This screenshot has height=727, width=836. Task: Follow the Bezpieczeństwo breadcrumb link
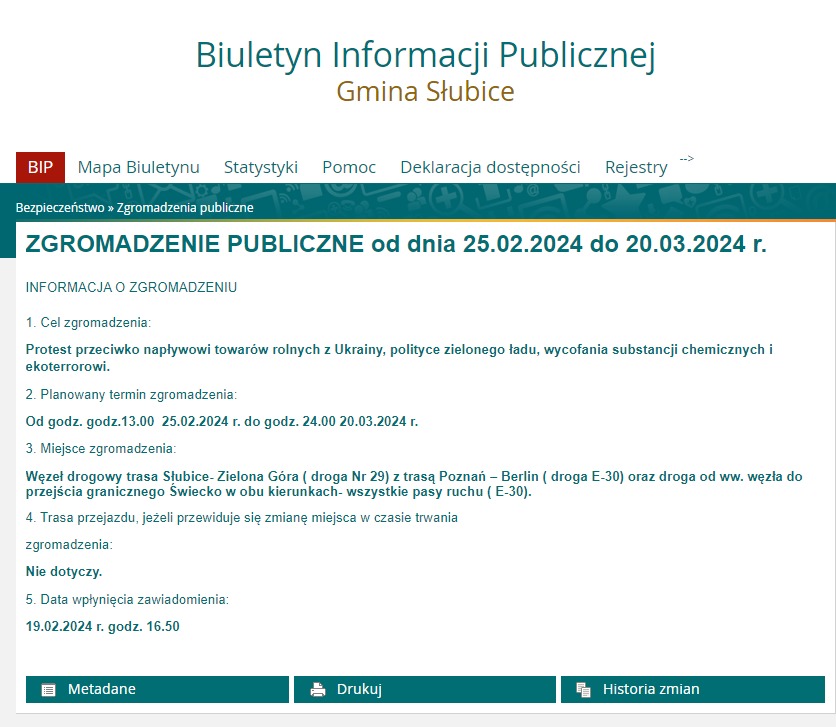point(60,208)
